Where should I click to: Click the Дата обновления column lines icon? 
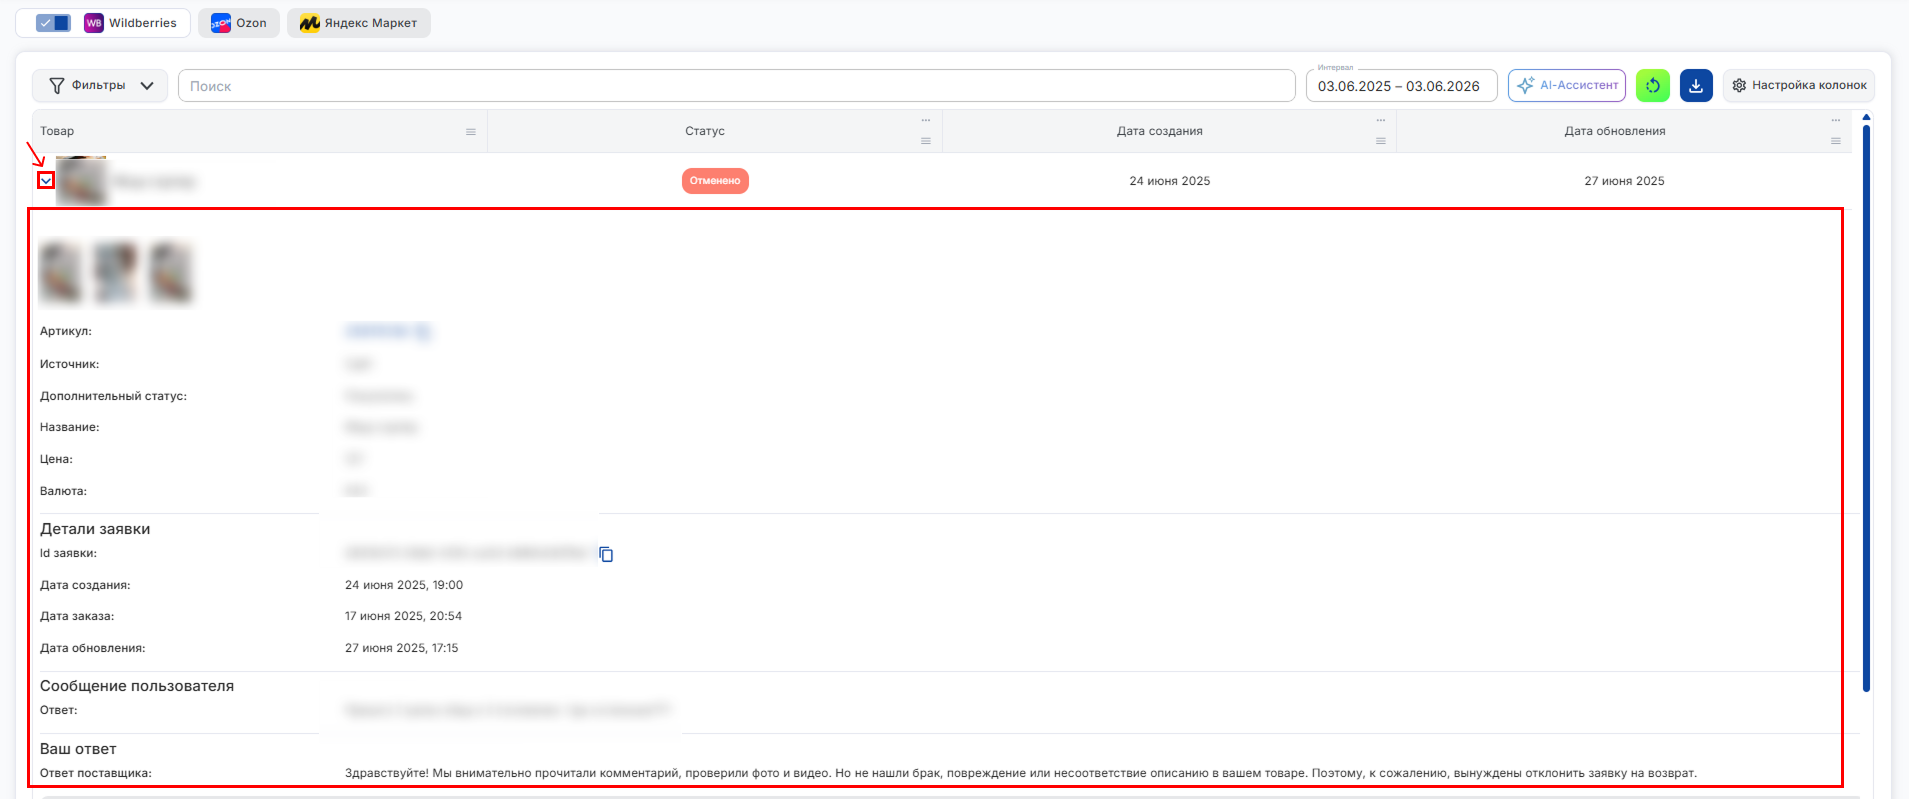point(1836,141)
